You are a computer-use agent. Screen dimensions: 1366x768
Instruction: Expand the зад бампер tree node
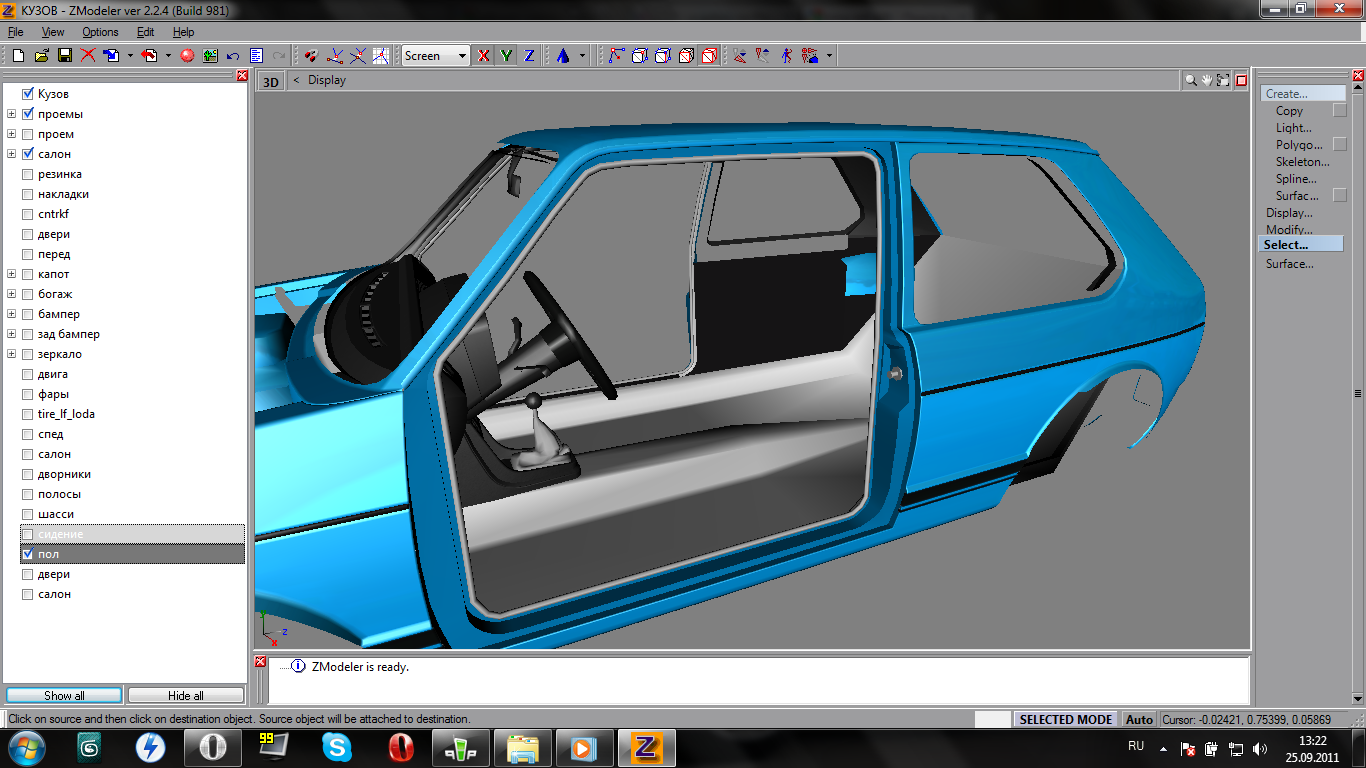point(12,334)
